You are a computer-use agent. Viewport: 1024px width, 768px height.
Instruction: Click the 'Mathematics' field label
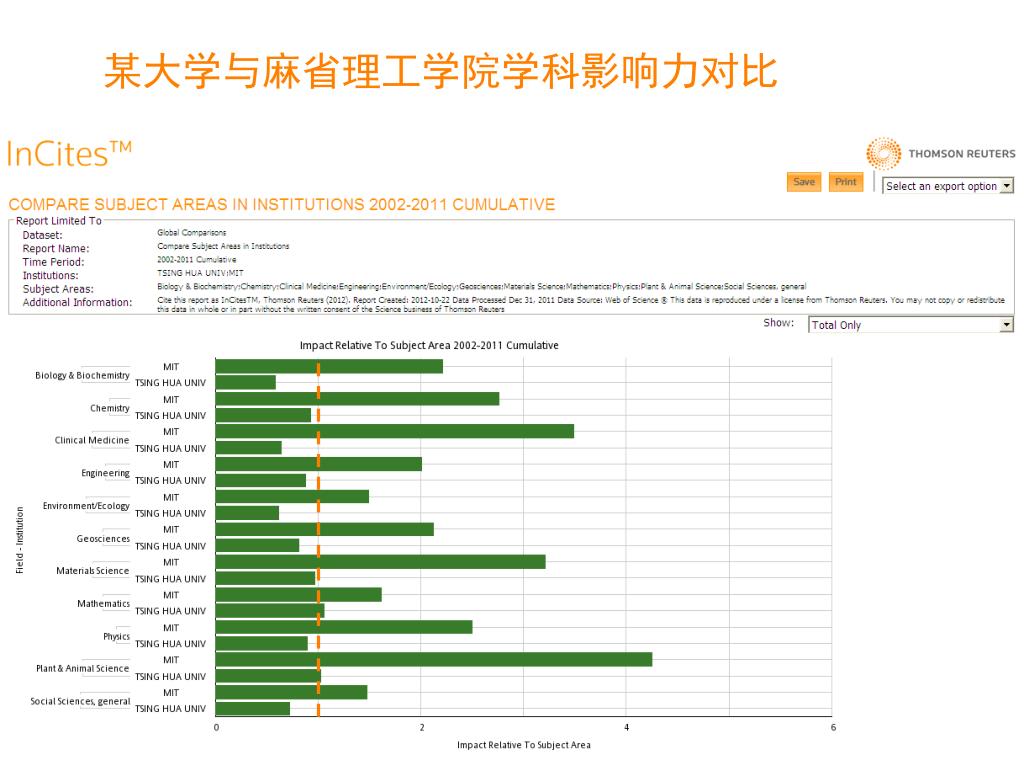click(103, 603)
